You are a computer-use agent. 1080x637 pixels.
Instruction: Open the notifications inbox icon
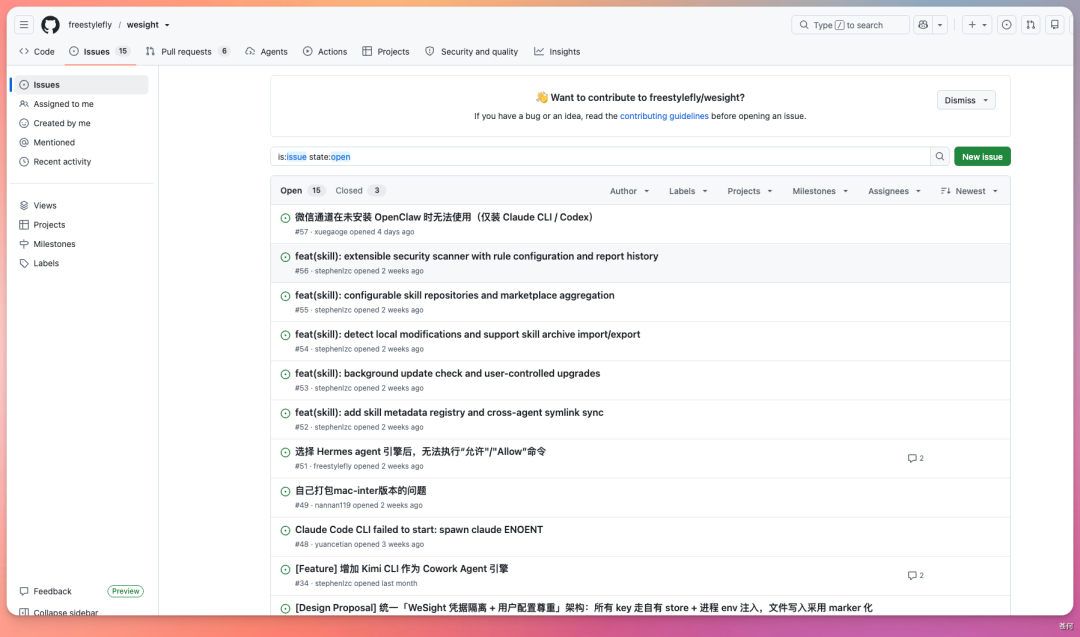(x=1055, y=25)
